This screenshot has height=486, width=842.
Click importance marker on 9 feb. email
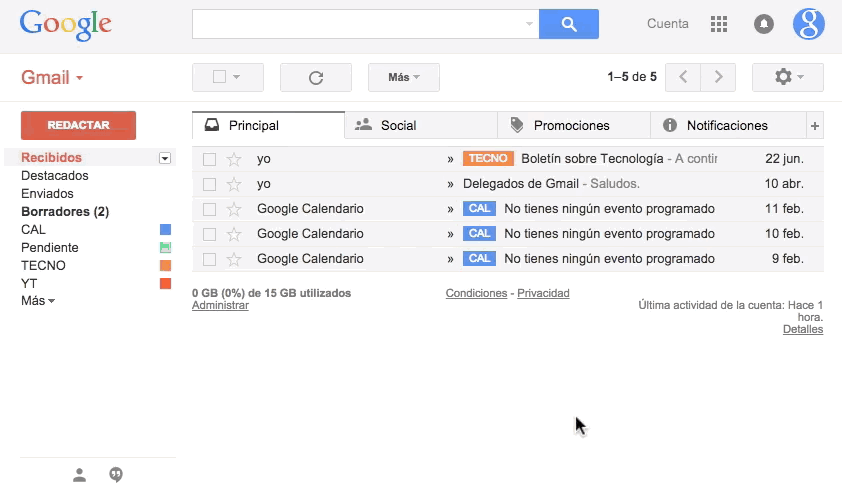(450, 259)
